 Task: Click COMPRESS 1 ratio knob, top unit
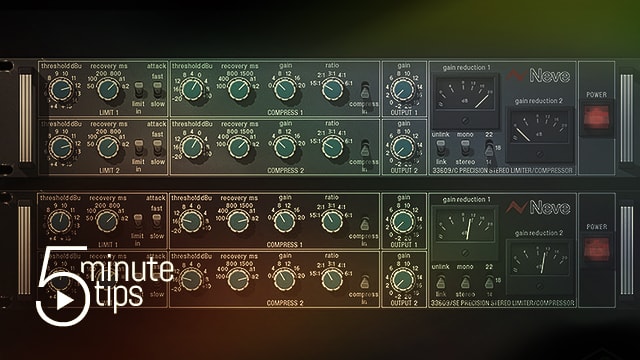click(x=333, y=89)
